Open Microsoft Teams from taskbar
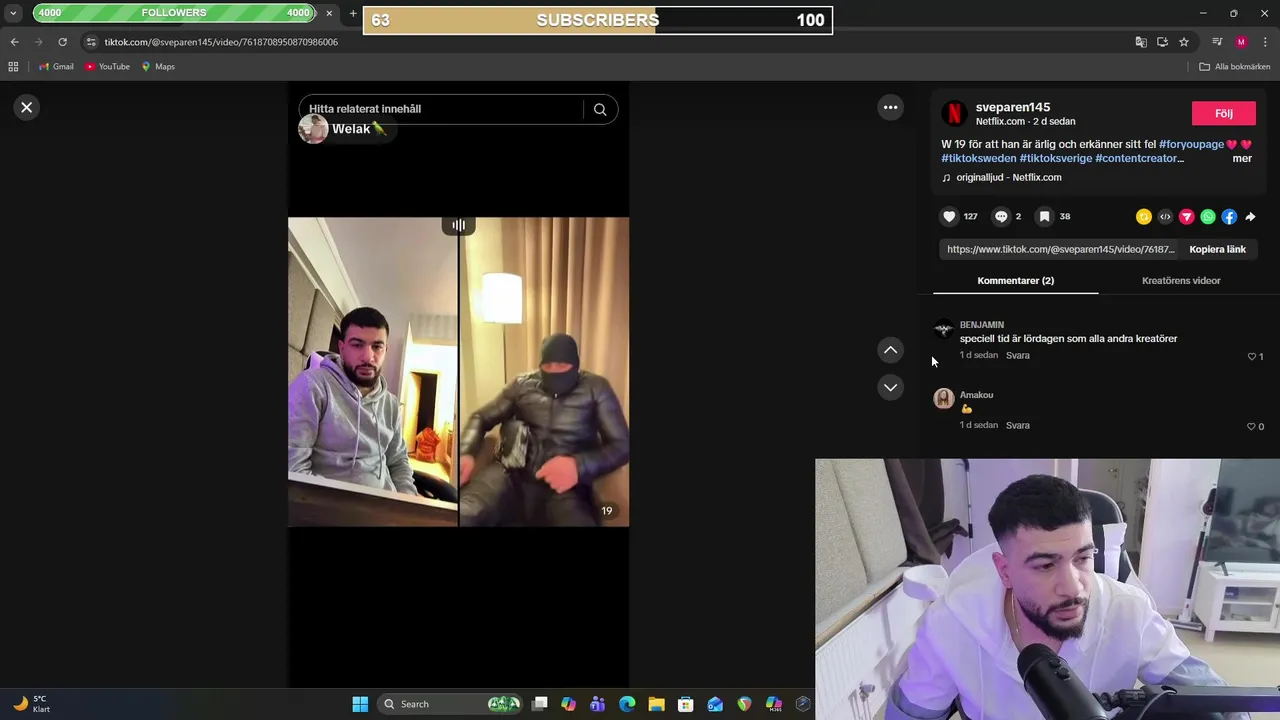Screen dimensions: 1280x720 click(x=598, y=704)
